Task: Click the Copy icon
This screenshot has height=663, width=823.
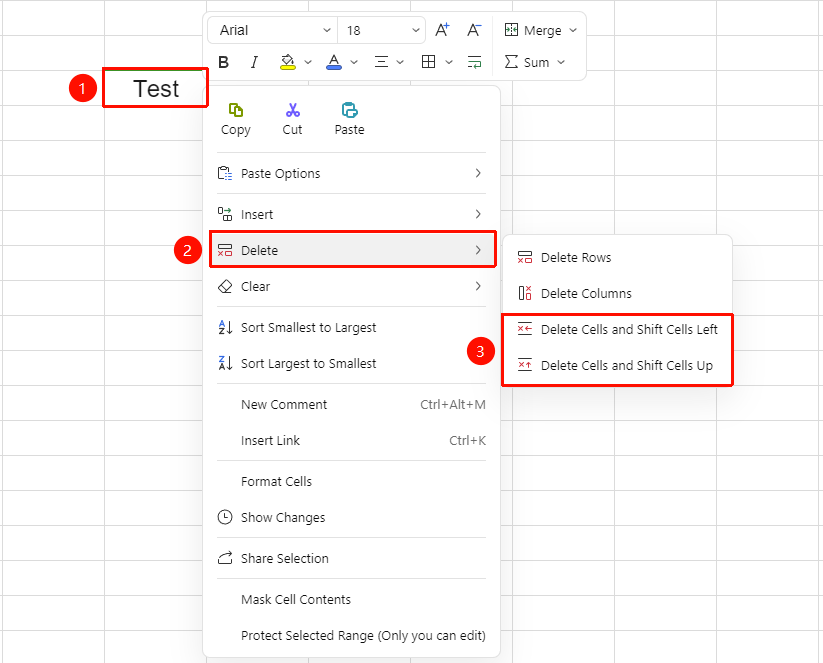Action: (x=236, y=110)
